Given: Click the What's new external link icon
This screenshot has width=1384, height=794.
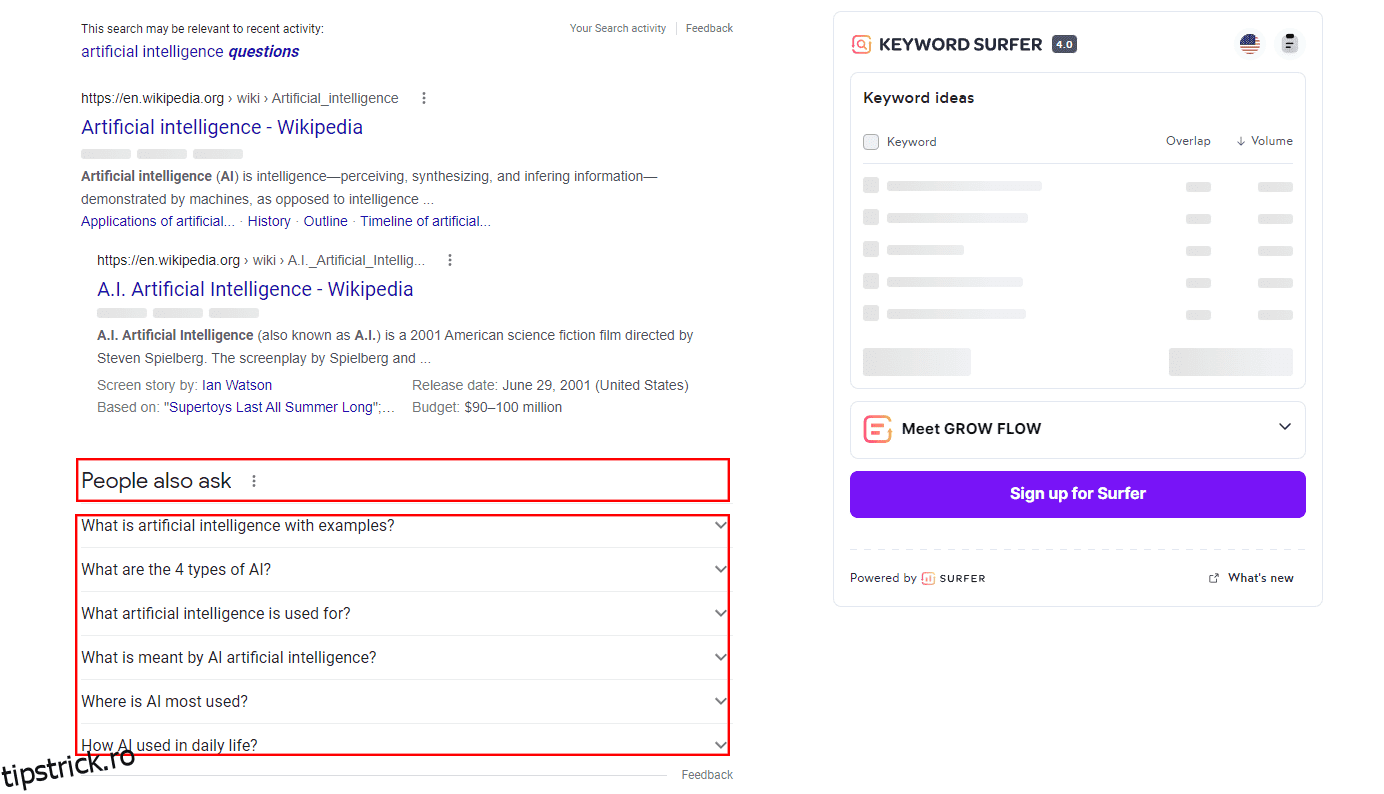Looking at the screenshot, I should tap(1214, 578).
